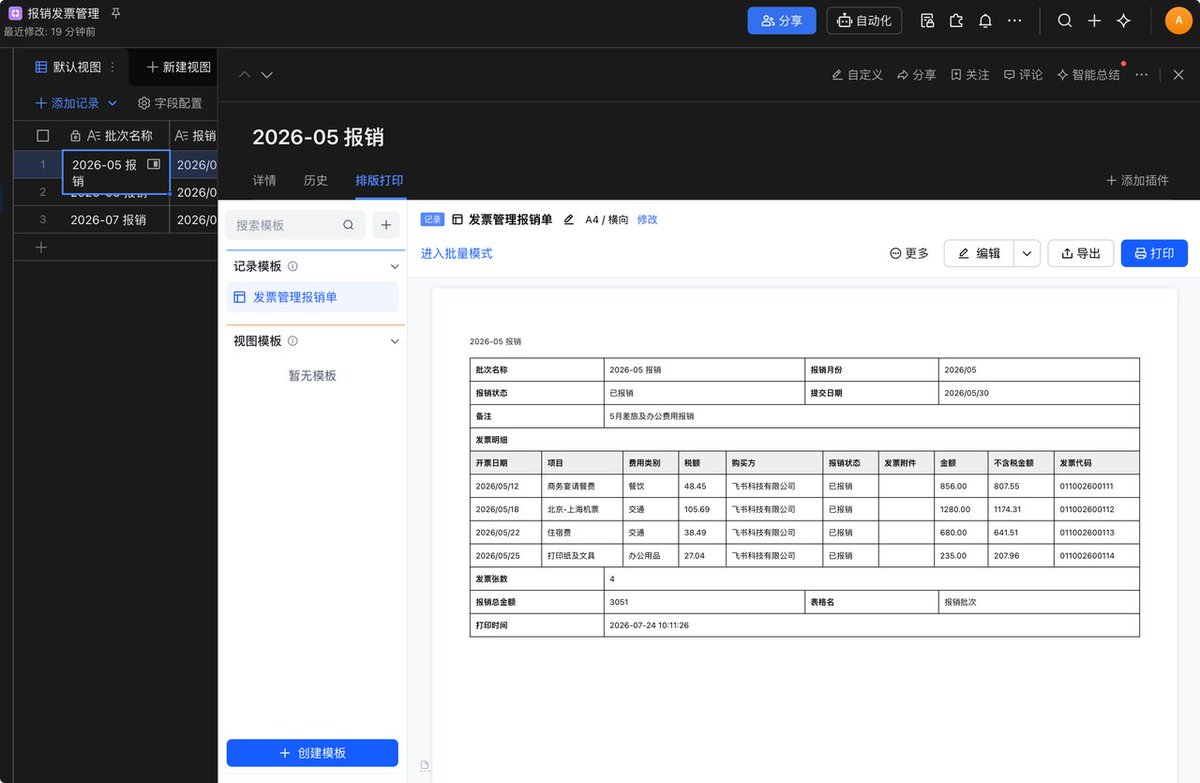Screen dimensions: 1200x783
Task: Click the pin icon beside 报销发票管理 title
Action: tap(116, 14)
